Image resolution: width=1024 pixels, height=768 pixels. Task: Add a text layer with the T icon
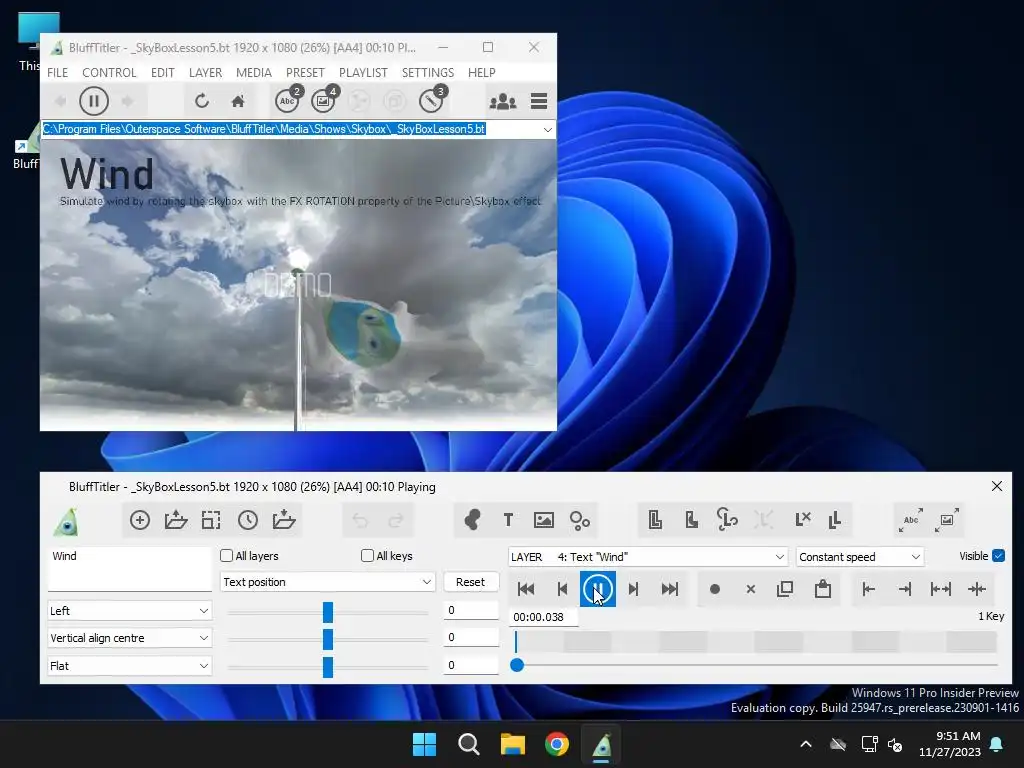point(508,520)
